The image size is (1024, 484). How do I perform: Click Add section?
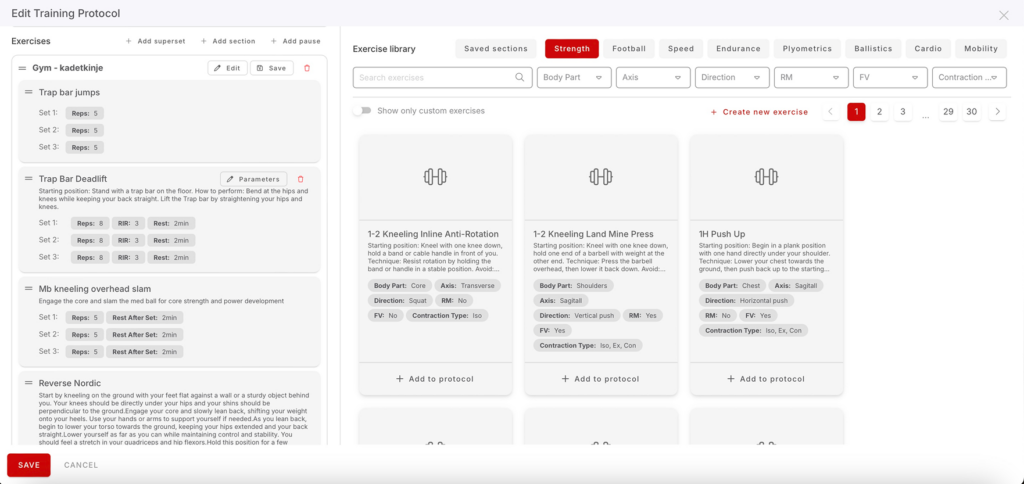pyautogui.click(x=228, y=41)
